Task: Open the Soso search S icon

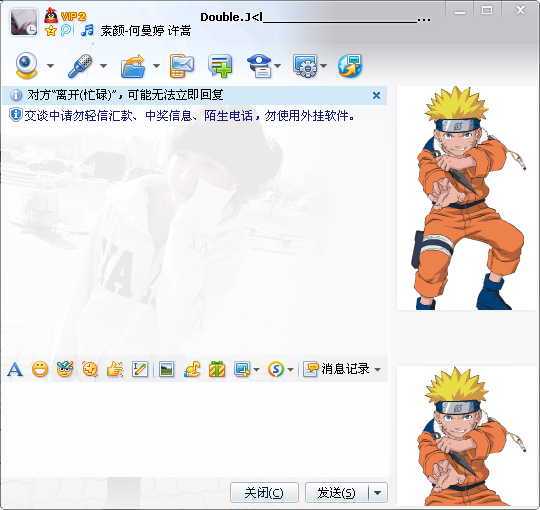Action: click(276, 370)
